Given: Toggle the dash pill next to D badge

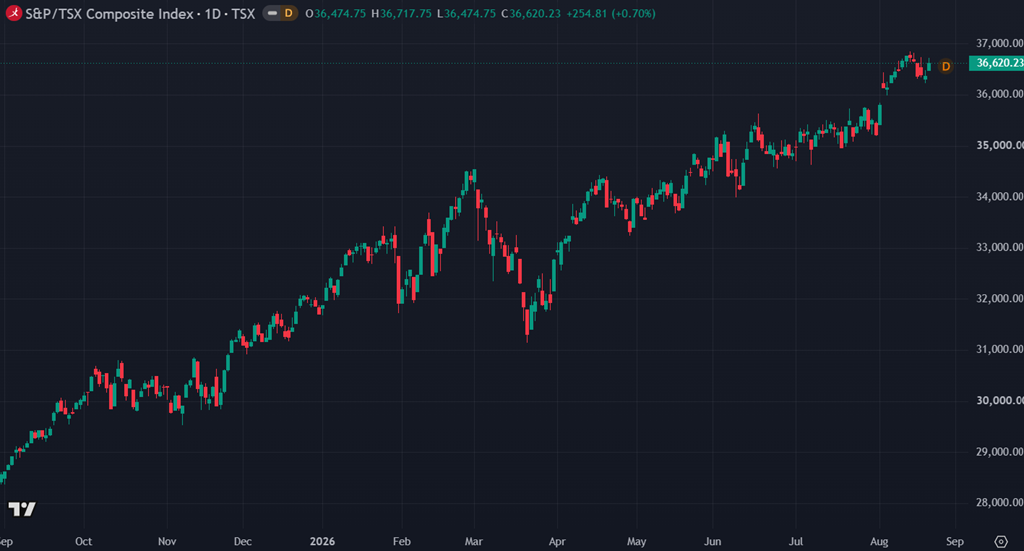Looking at the screenshot, I should [272, 13].
